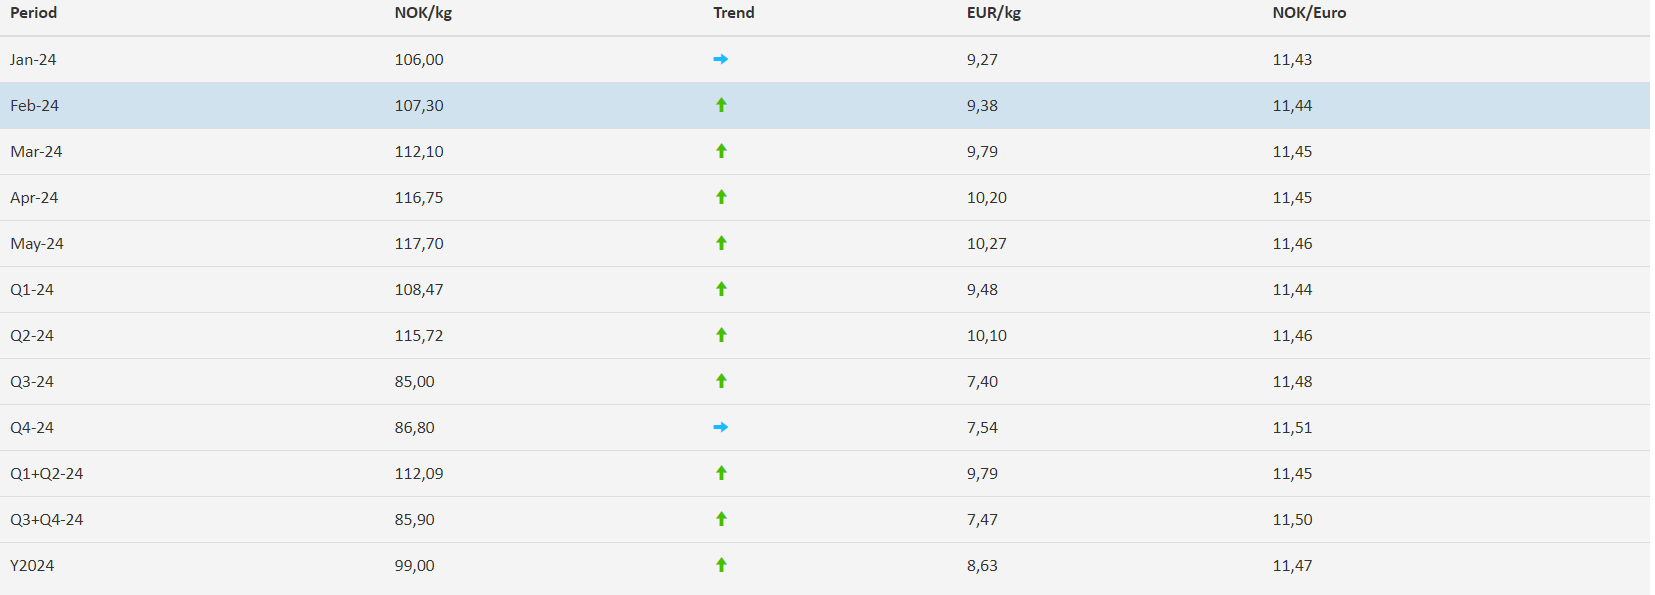This screenshot has width=1655, height=595.
Task: Click the 10,20 EUR/kg value for Apr-24
Action: [x=987, y=198]
